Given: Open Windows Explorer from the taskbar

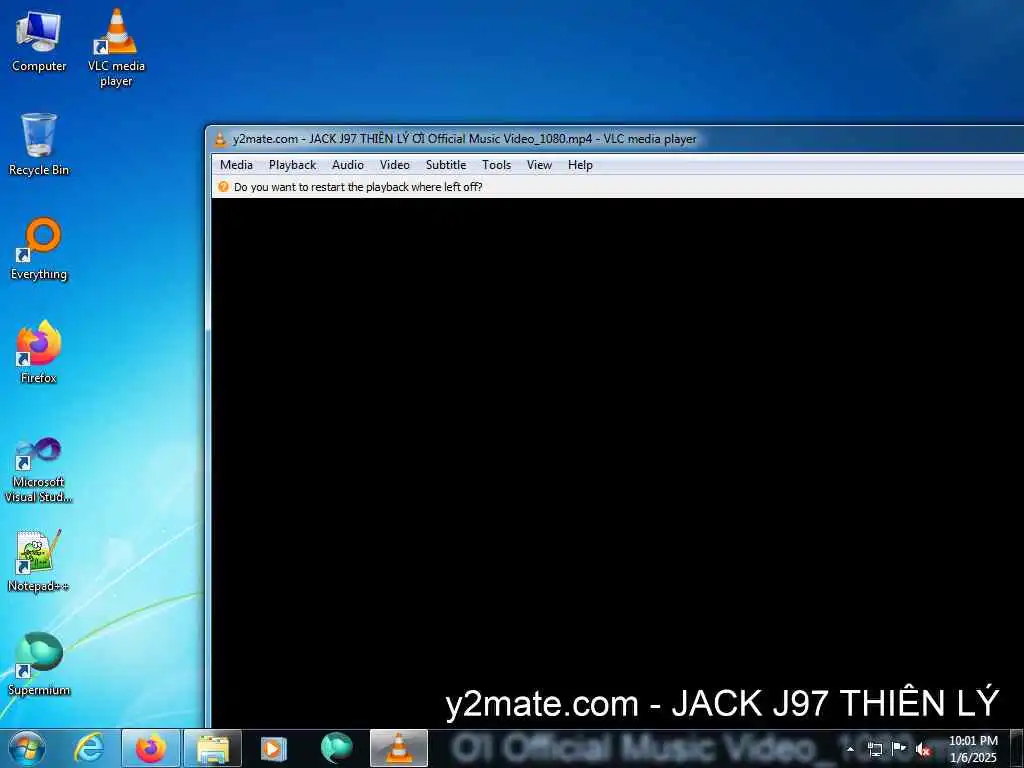Looking at the screenshot, I should click(x=213, y=748).
